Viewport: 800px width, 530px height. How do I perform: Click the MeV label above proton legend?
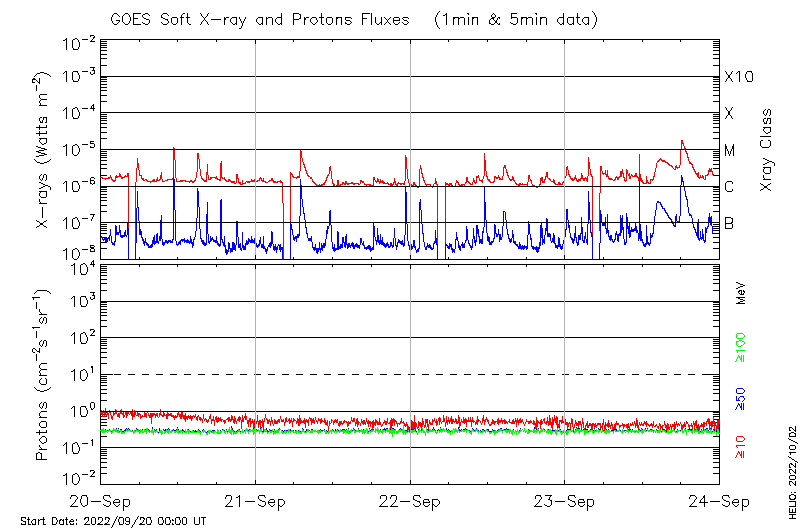[741, 293]
